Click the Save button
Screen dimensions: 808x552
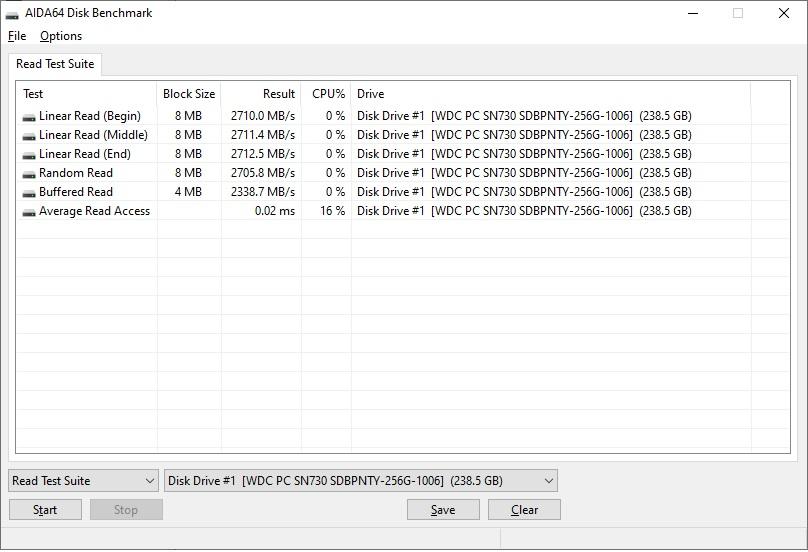pos(443,510)
